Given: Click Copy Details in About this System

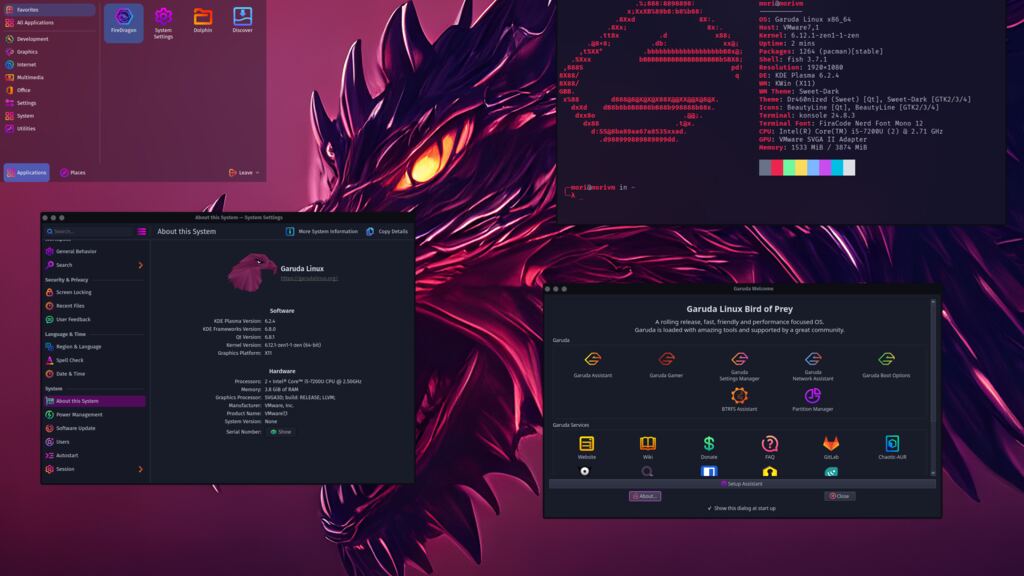Looking at the screenshot, I should pyautogui.click(x=387, y=231).
